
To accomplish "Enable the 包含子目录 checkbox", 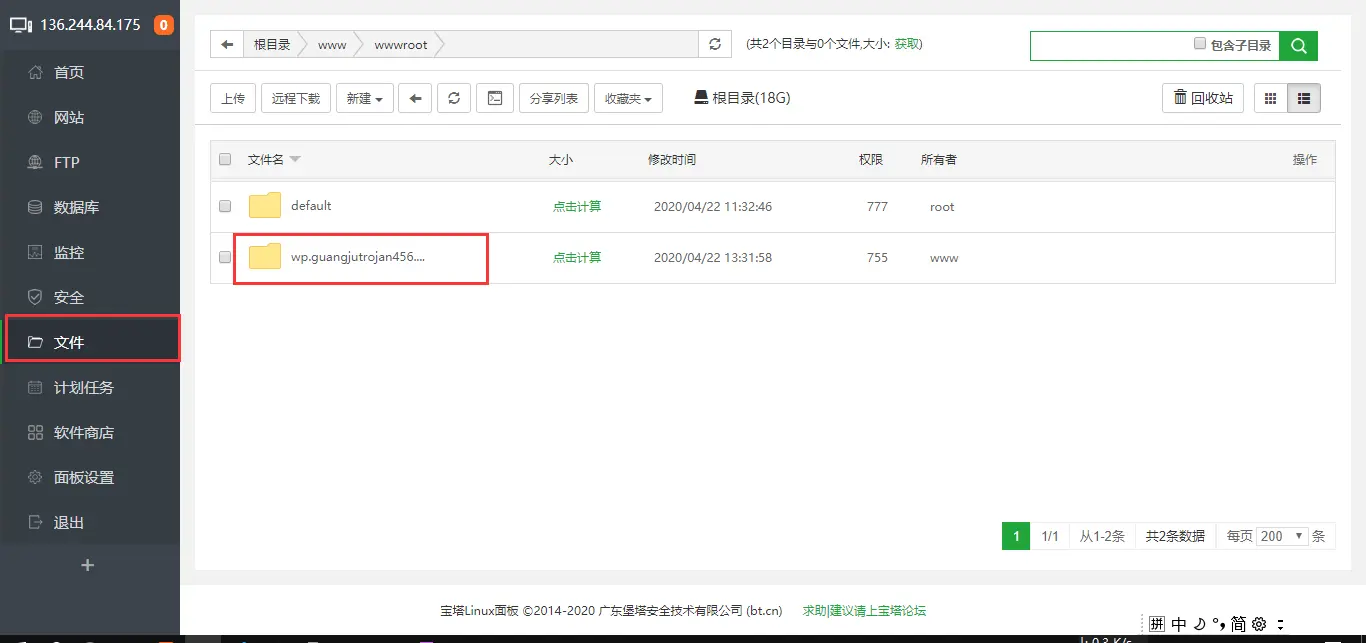I will (x=1200, y=44).
